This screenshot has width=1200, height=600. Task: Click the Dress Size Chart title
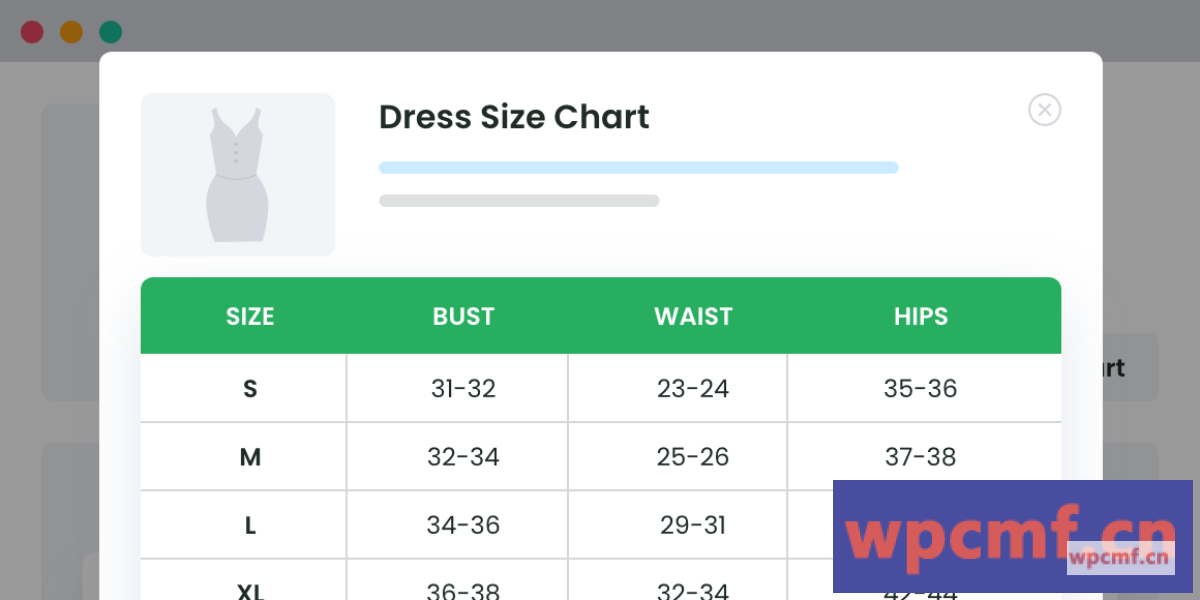514,117
